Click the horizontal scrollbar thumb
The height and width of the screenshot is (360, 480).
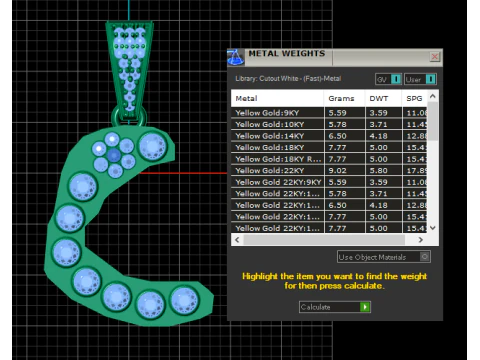324,240
